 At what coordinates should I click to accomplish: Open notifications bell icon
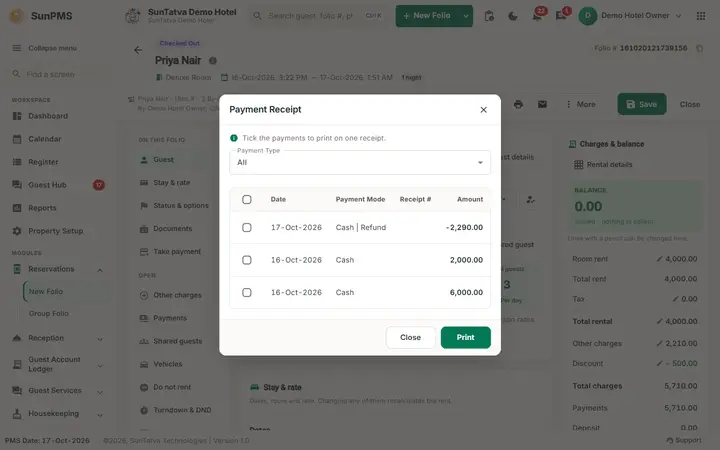click(537, 16)
